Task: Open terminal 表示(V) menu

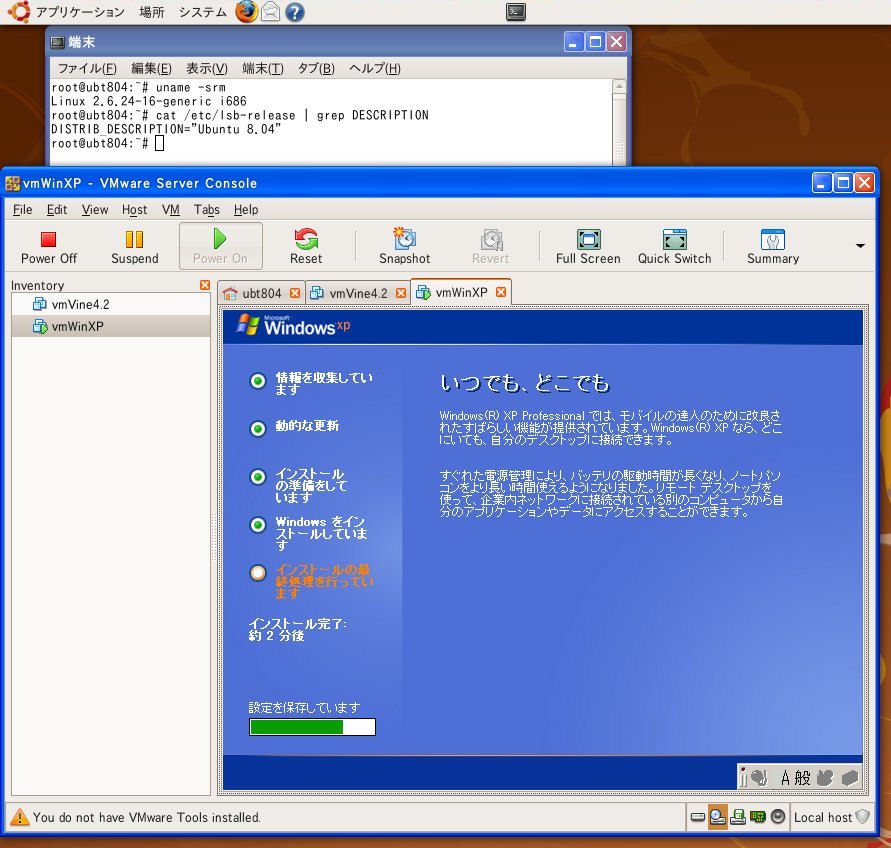Action: coord(207,69)
